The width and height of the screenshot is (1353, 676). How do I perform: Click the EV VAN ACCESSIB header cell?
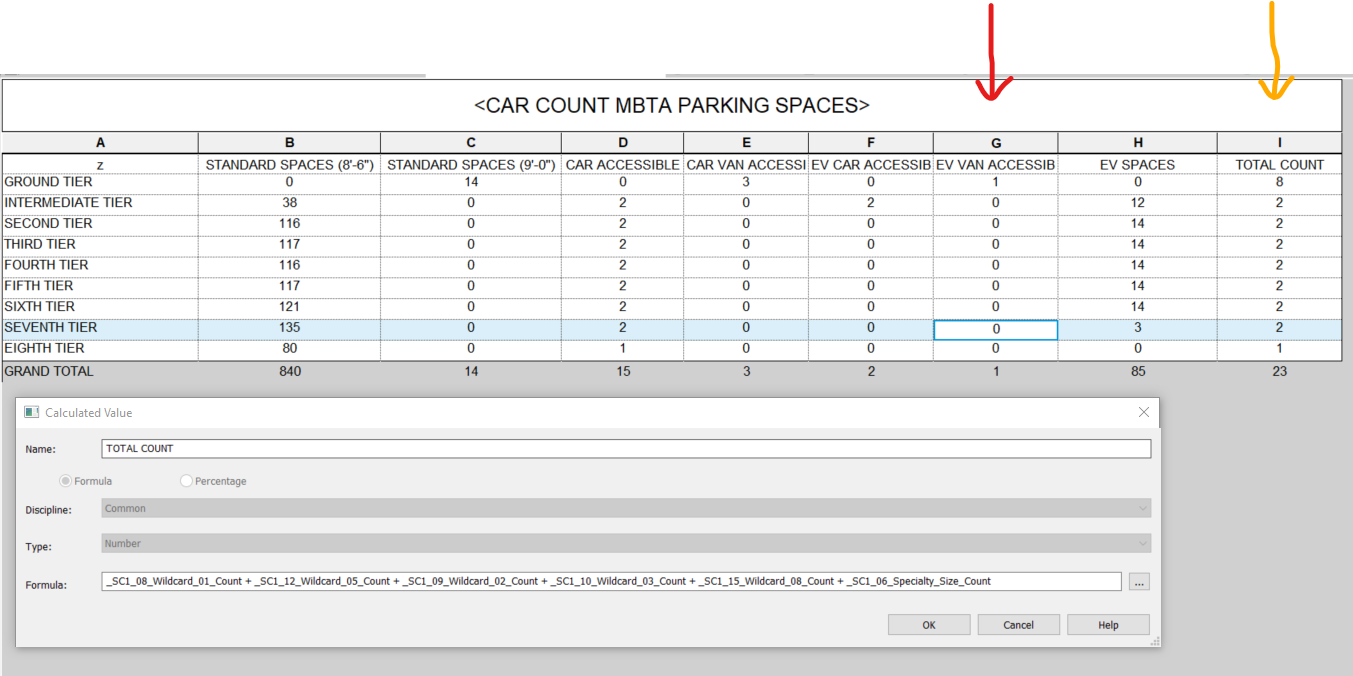coord(995,164)
